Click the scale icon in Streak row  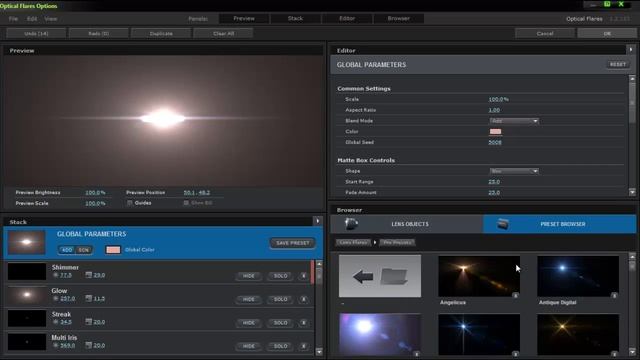[89, 322]
